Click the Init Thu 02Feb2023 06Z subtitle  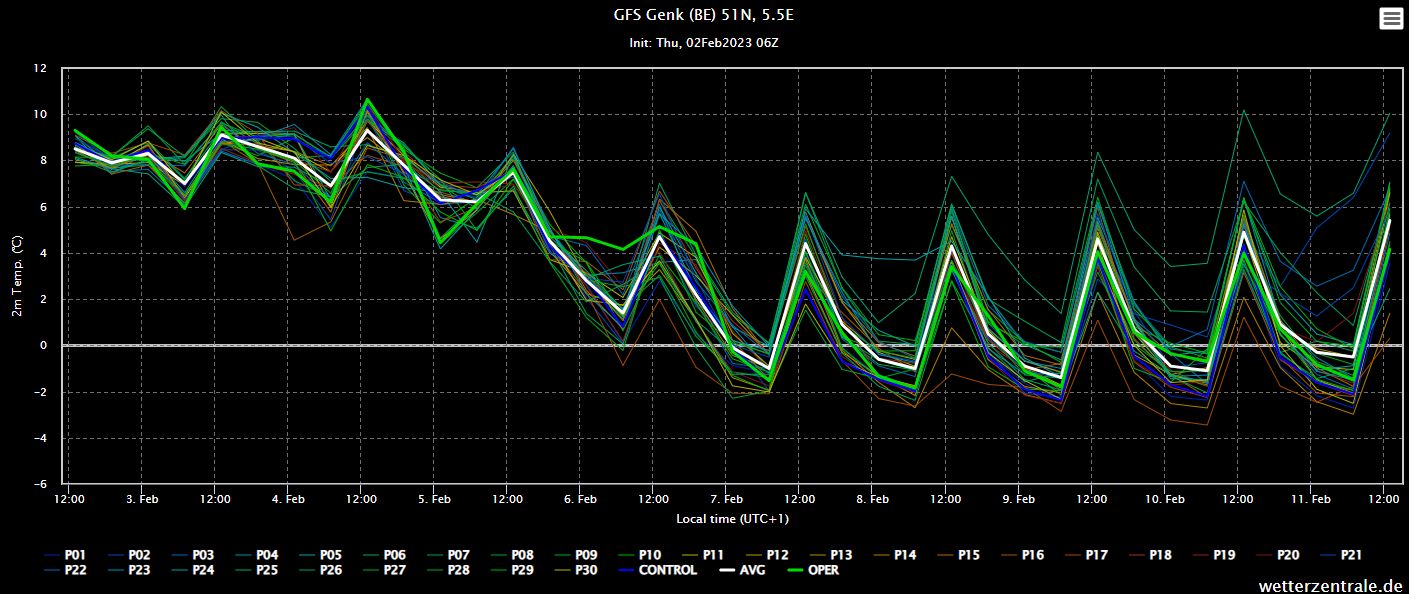(x=703, y=43)
